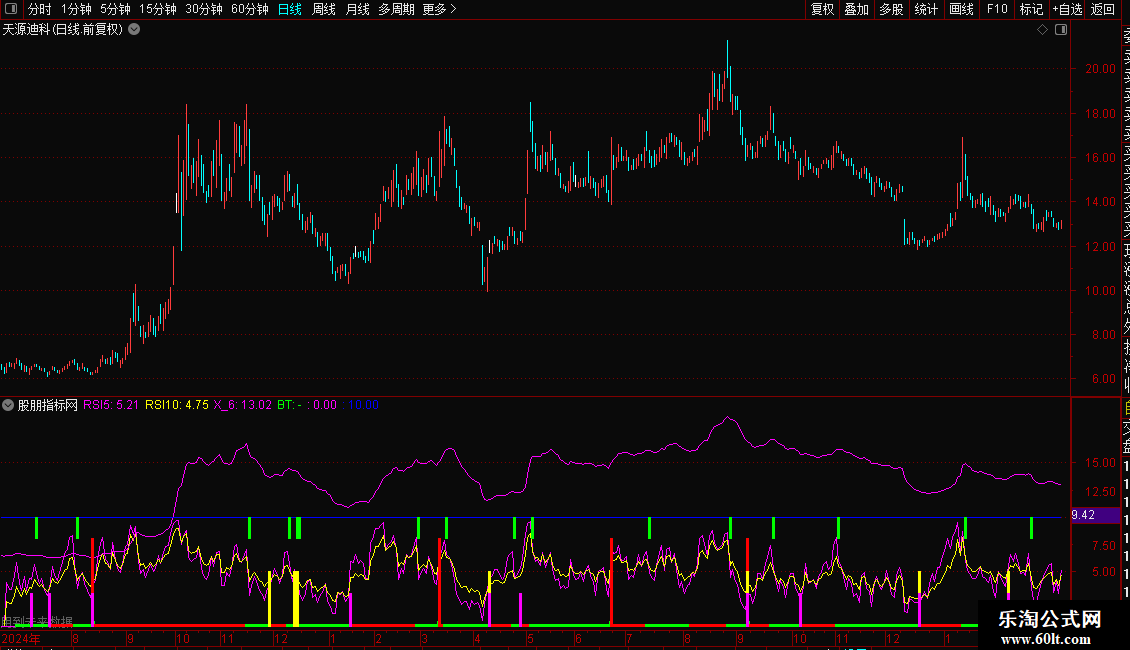Image resolution: width=1130 pixels, height=650 pixels.
Task: Click the 叠加 overlay button
Action: tap(856, 9)
